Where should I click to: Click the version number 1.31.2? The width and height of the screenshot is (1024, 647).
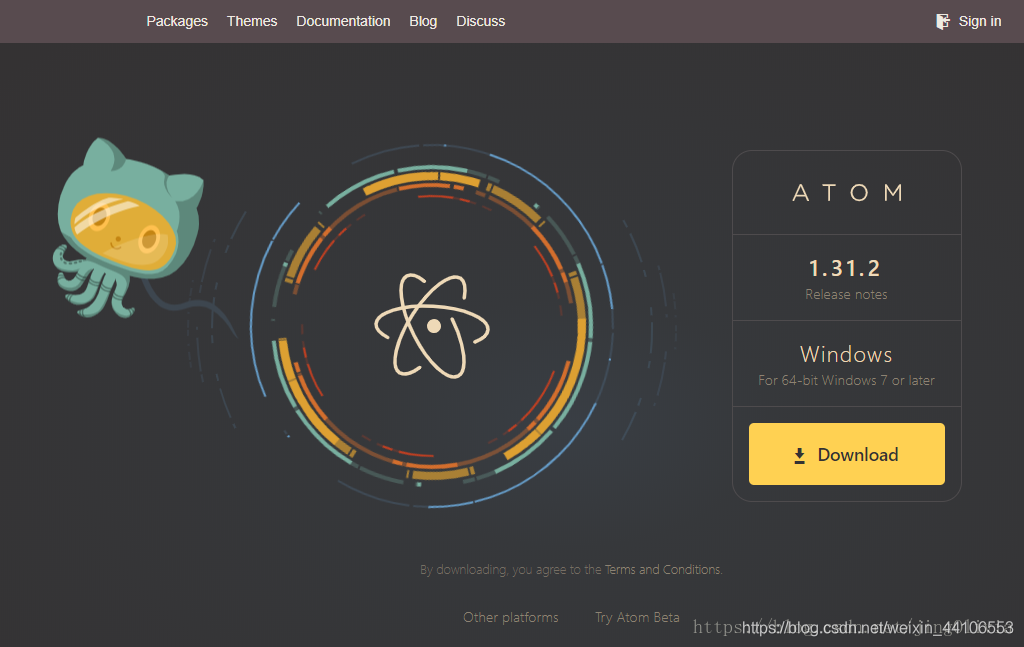(844, 268)
